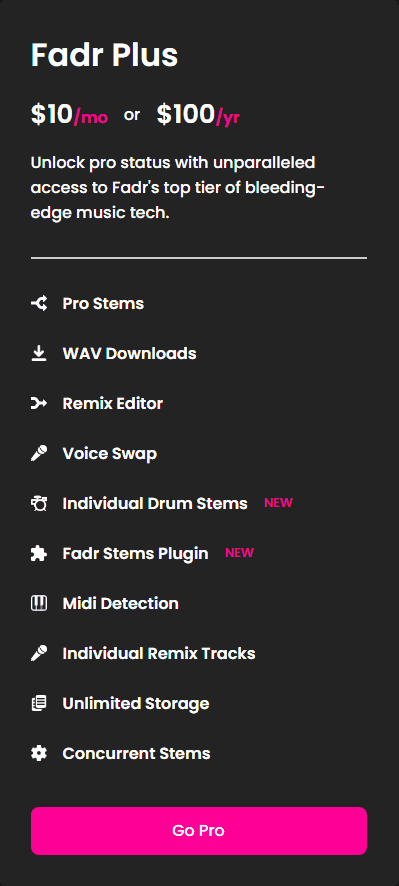Select the $100/yr yearly price
This screenshot has height=886, width=399.
point(198,115)
